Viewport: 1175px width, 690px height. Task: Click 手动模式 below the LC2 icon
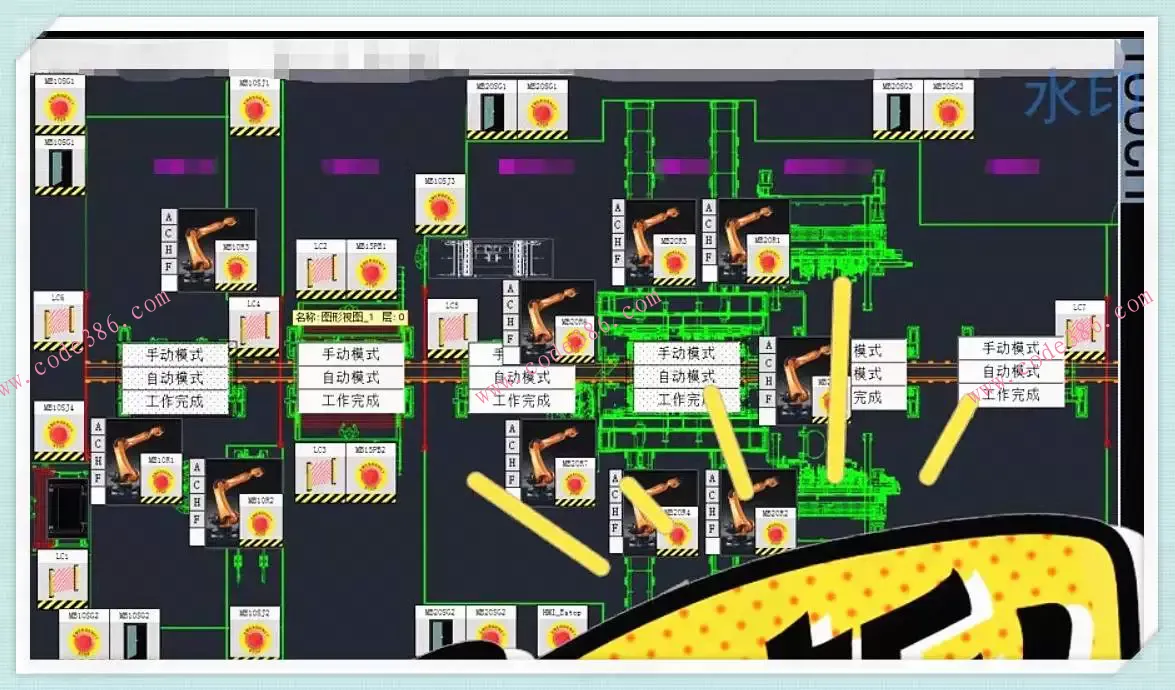(x=351, y=354)
